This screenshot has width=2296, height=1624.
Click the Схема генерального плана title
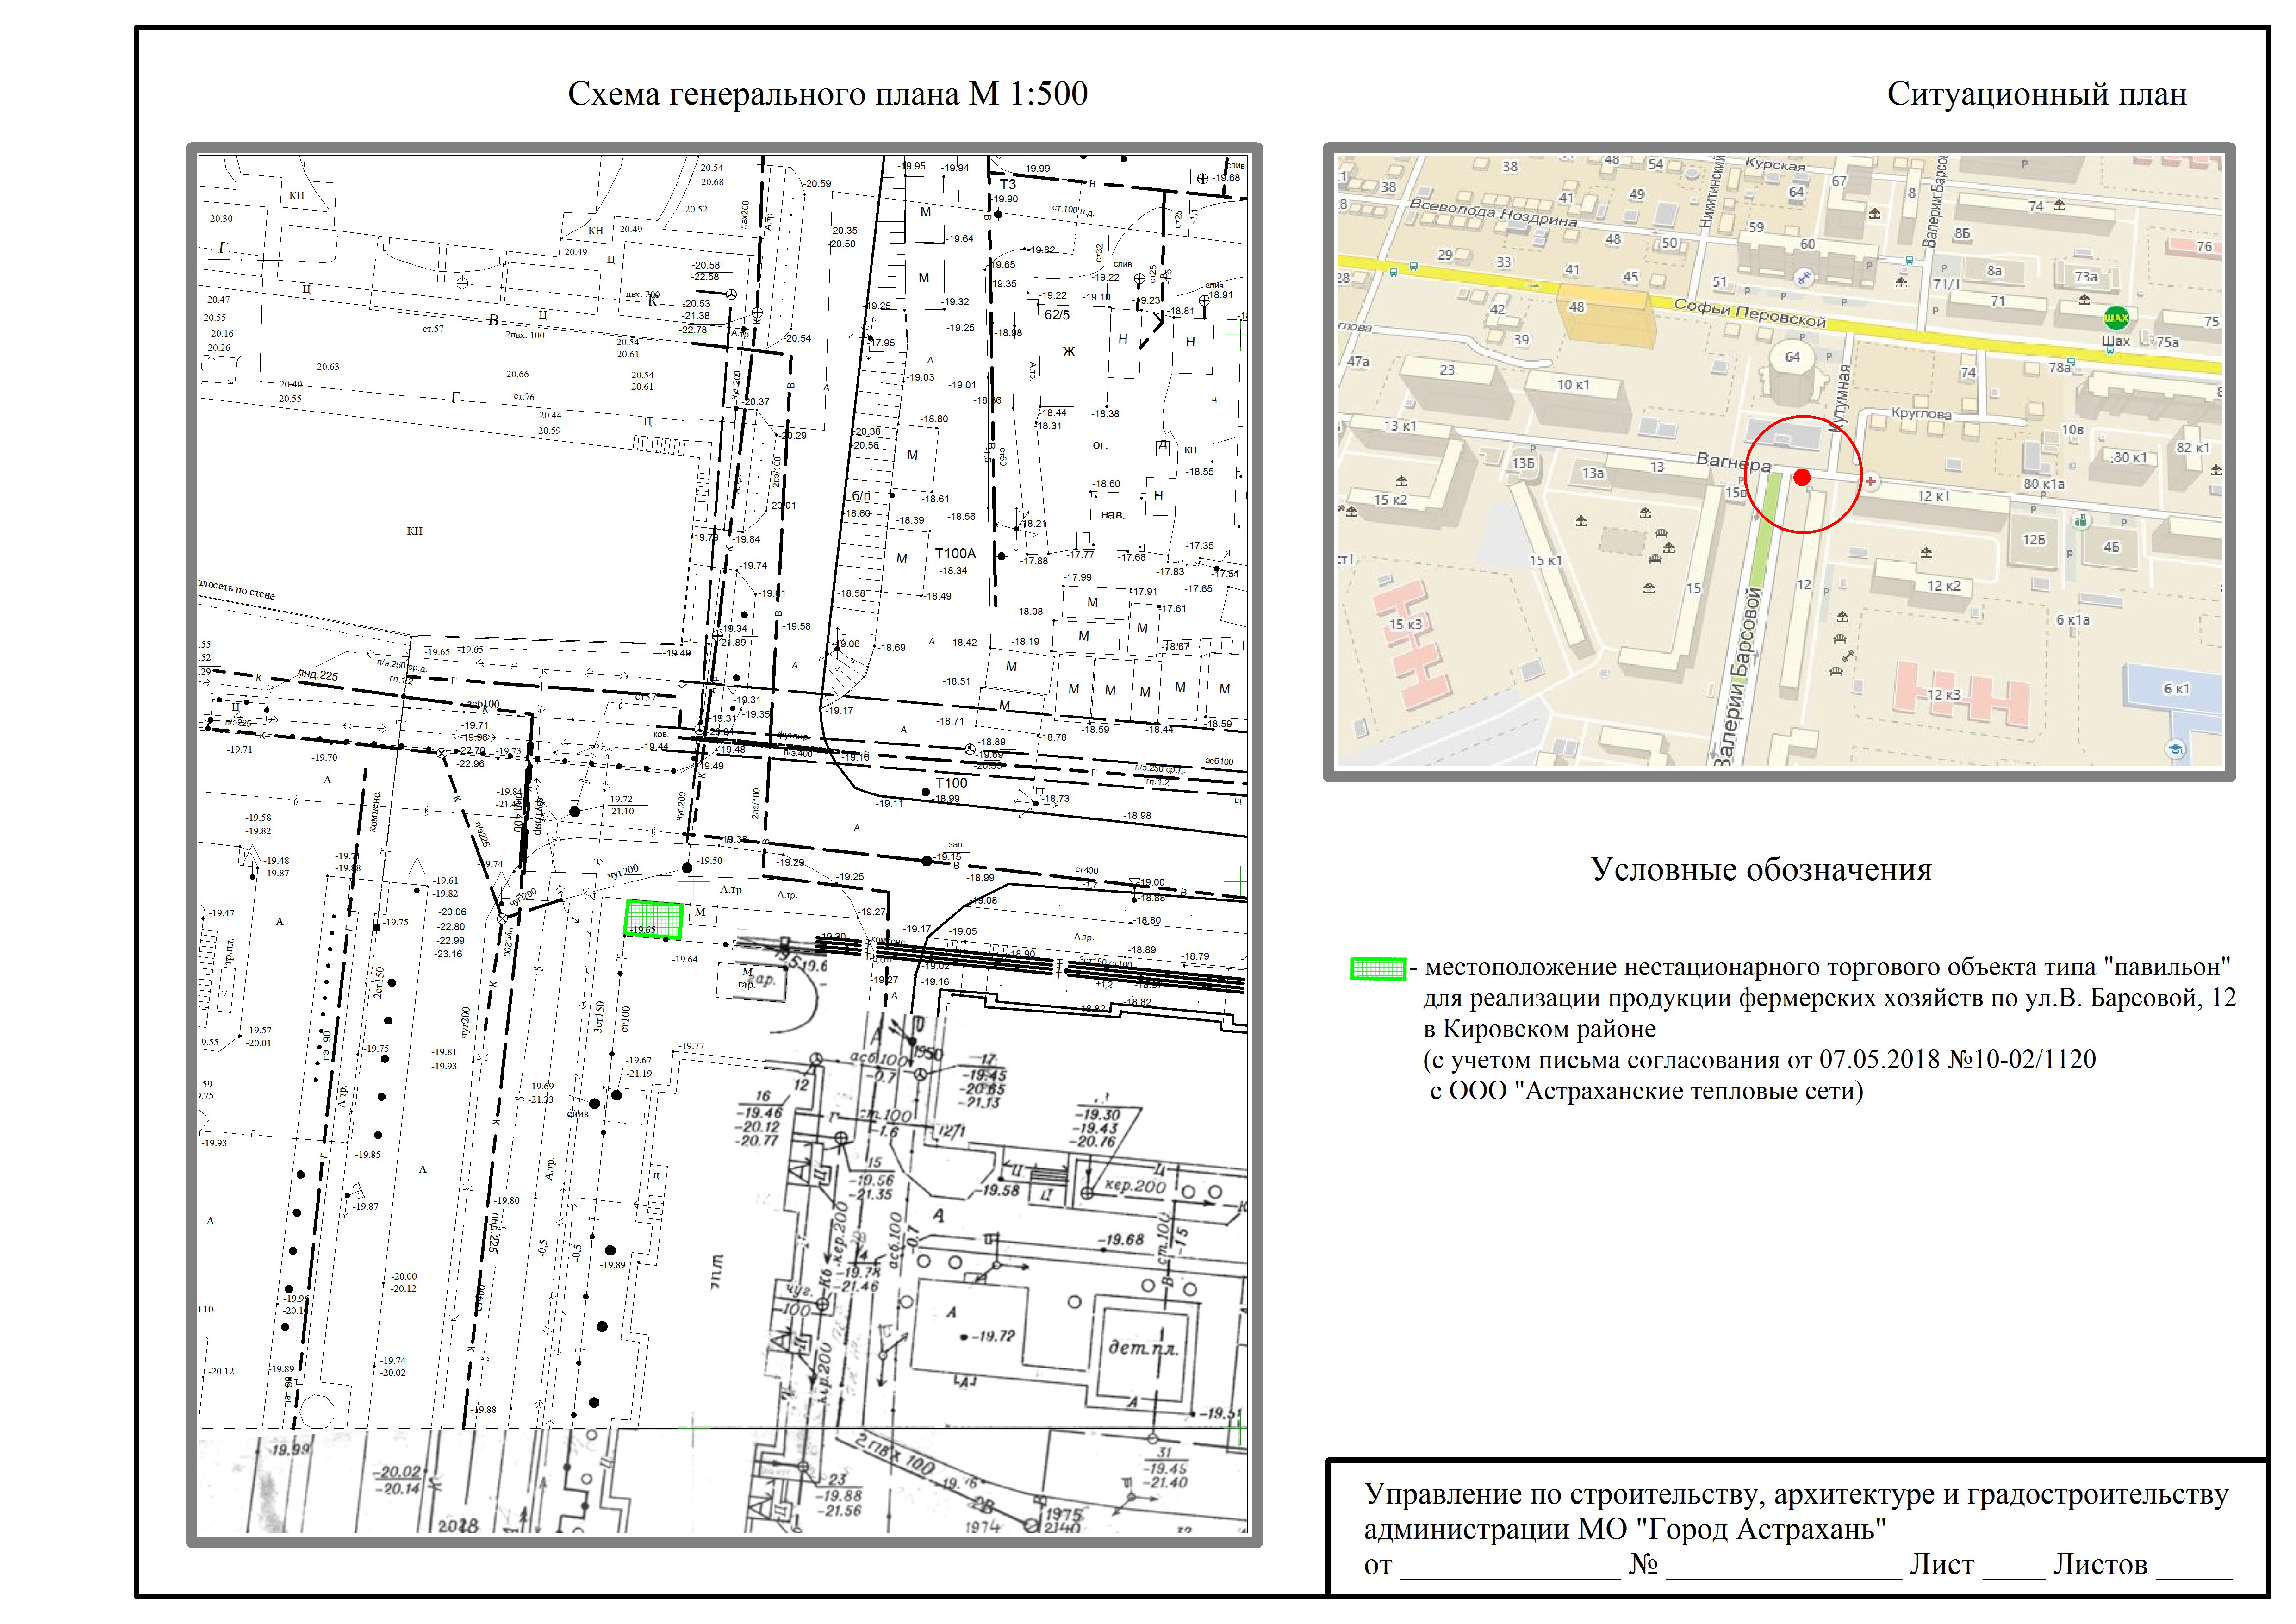[x=827, y=94]
